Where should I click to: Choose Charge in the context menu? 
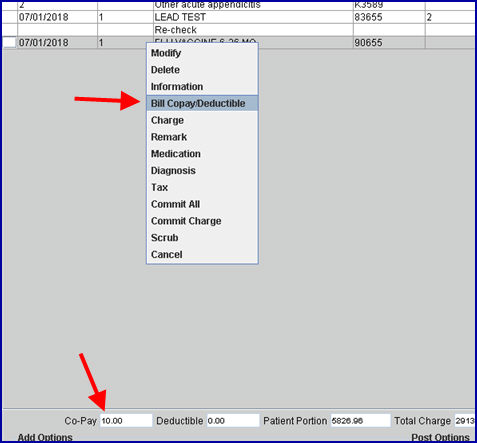202,120
